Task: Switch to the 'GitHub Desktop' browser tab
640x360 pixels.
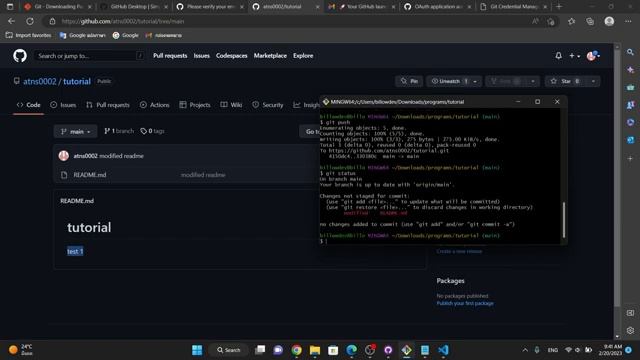Action: (134, 7)
